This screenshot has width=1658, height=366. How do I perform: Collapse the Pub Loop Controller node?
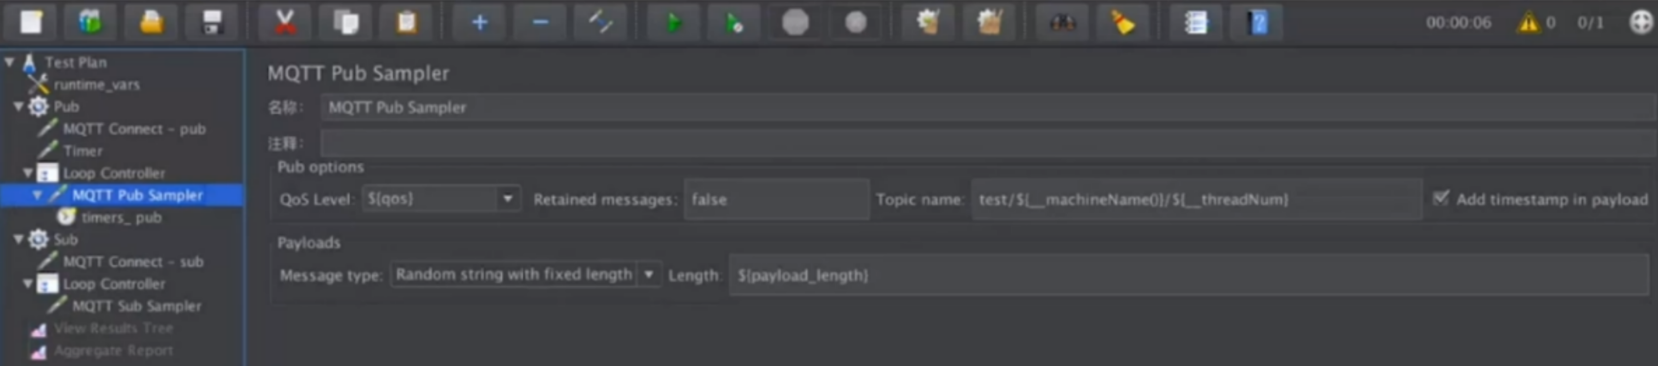[27, 173]
